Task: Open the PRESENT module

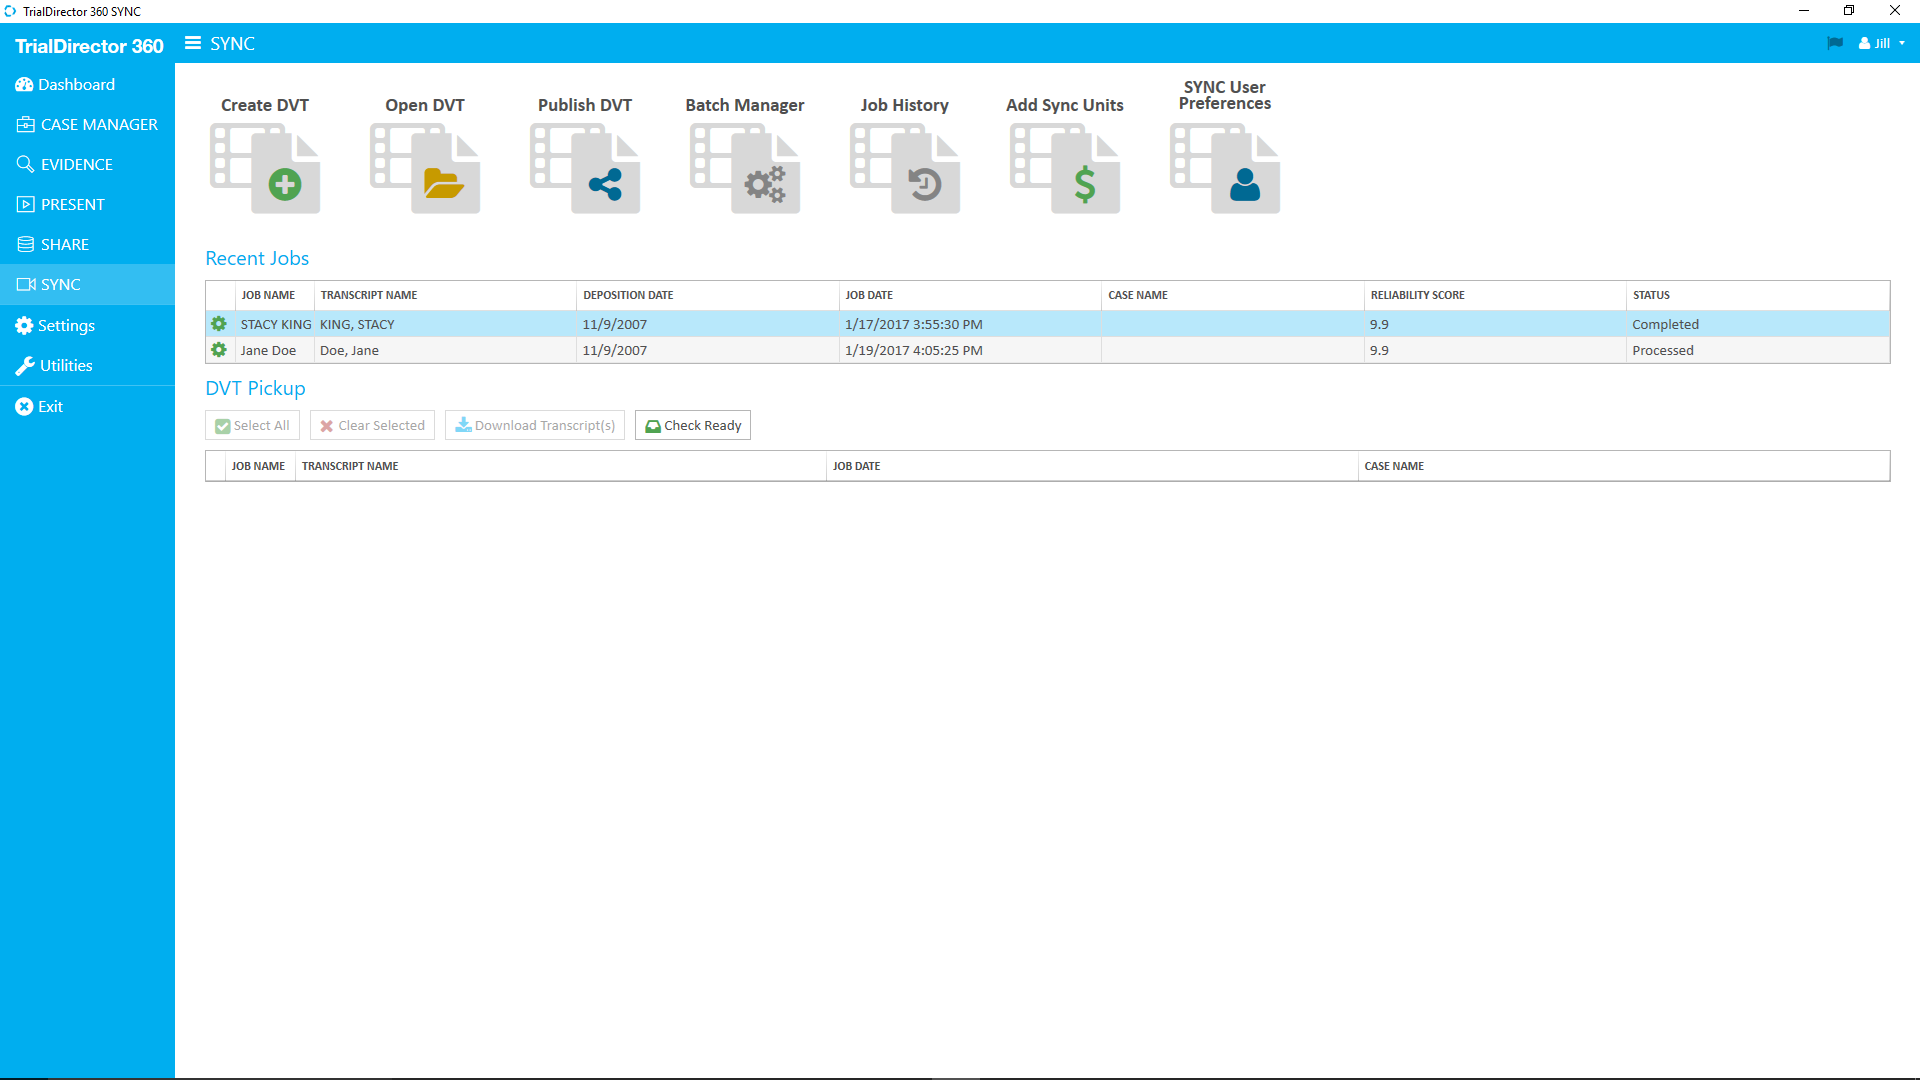Action: [87, 204]
